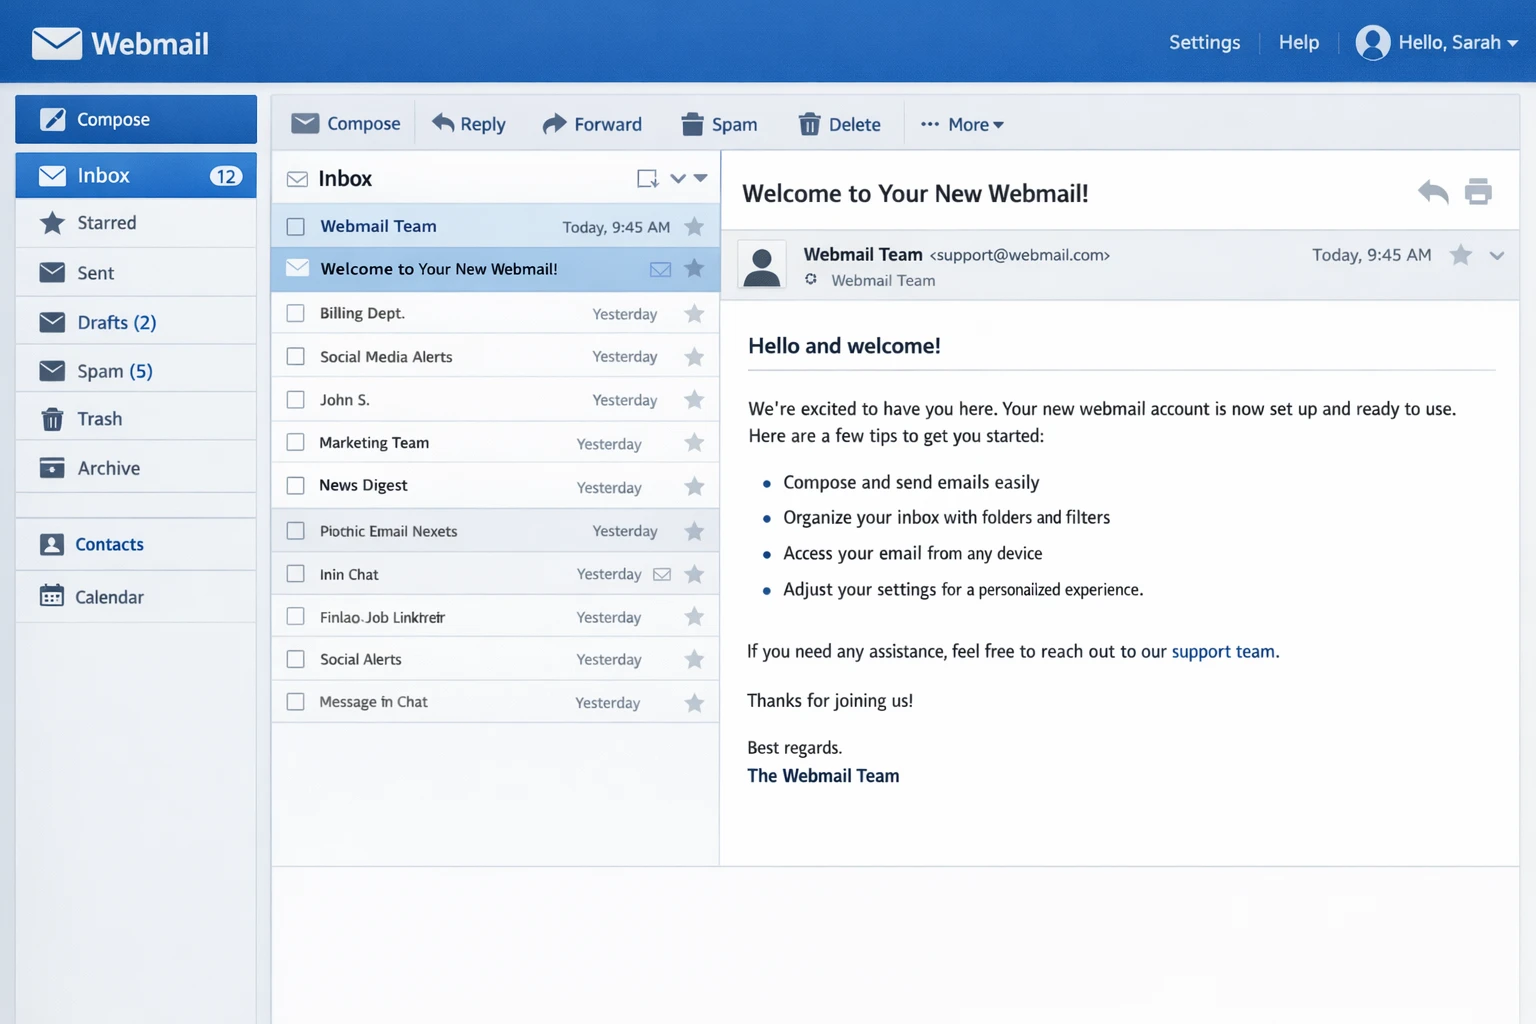Image resolution: width=1536 pixels, height=1024 pixels.
Task: Expand message details chevron in header
Action: click(1496, 256)
